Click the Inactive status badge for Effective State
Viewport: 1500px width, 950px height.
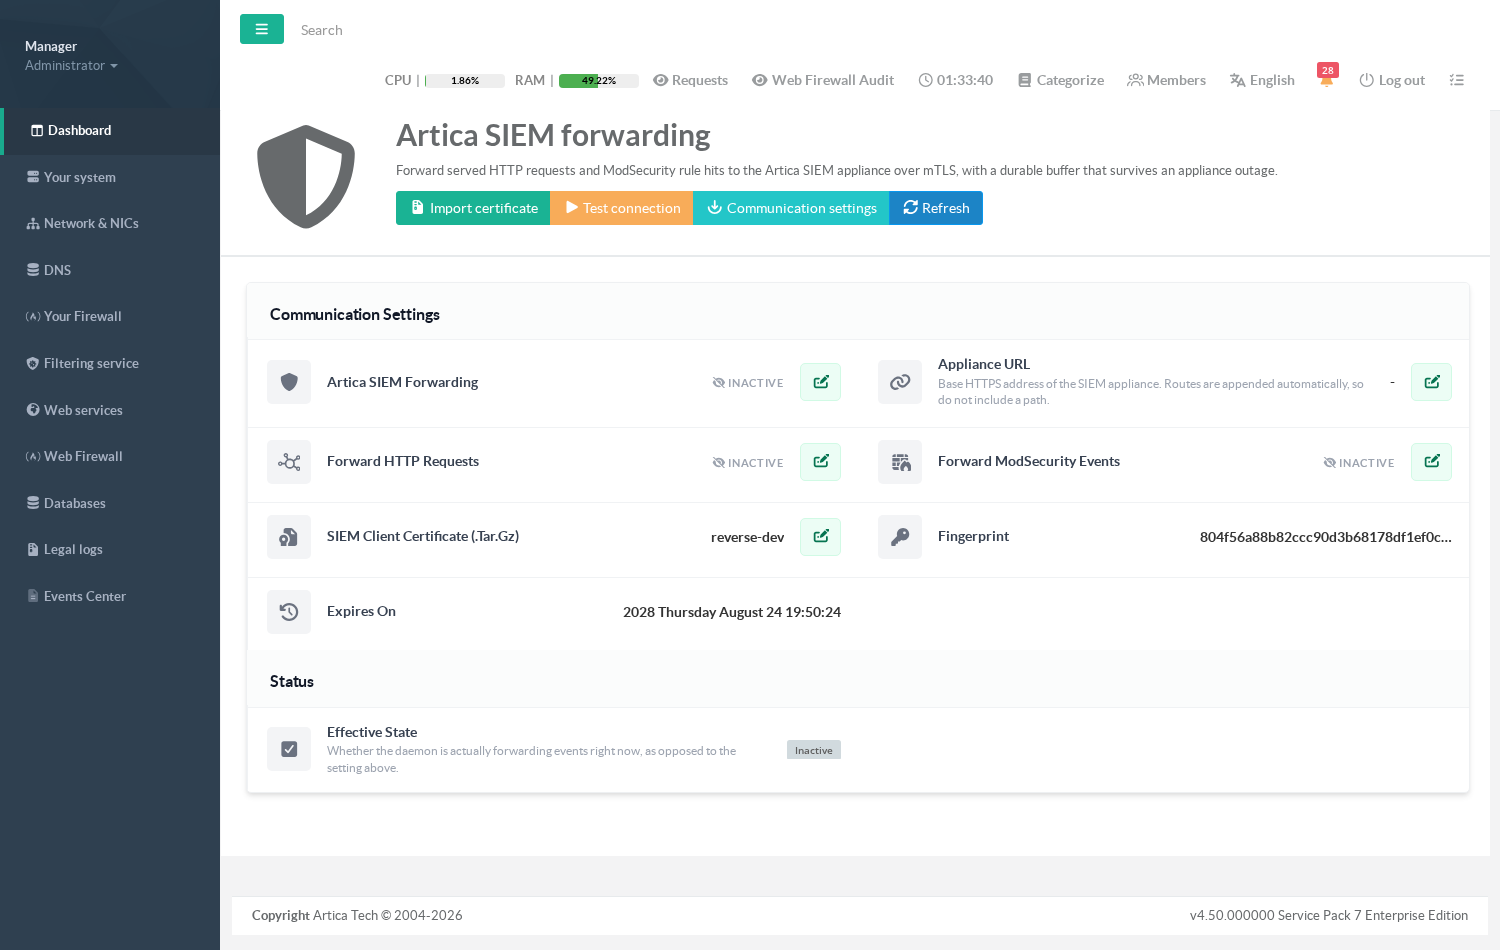coord(814,750)
